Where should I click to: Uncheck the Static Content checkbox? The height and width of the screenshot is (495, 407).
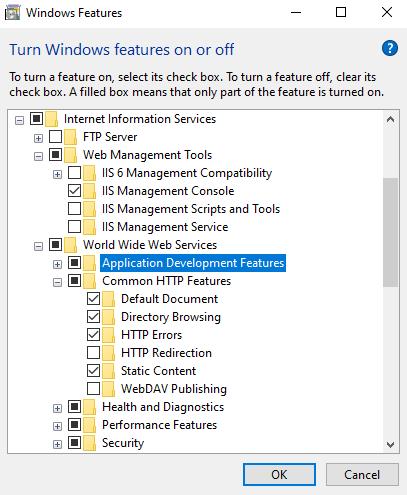point(93,370)
